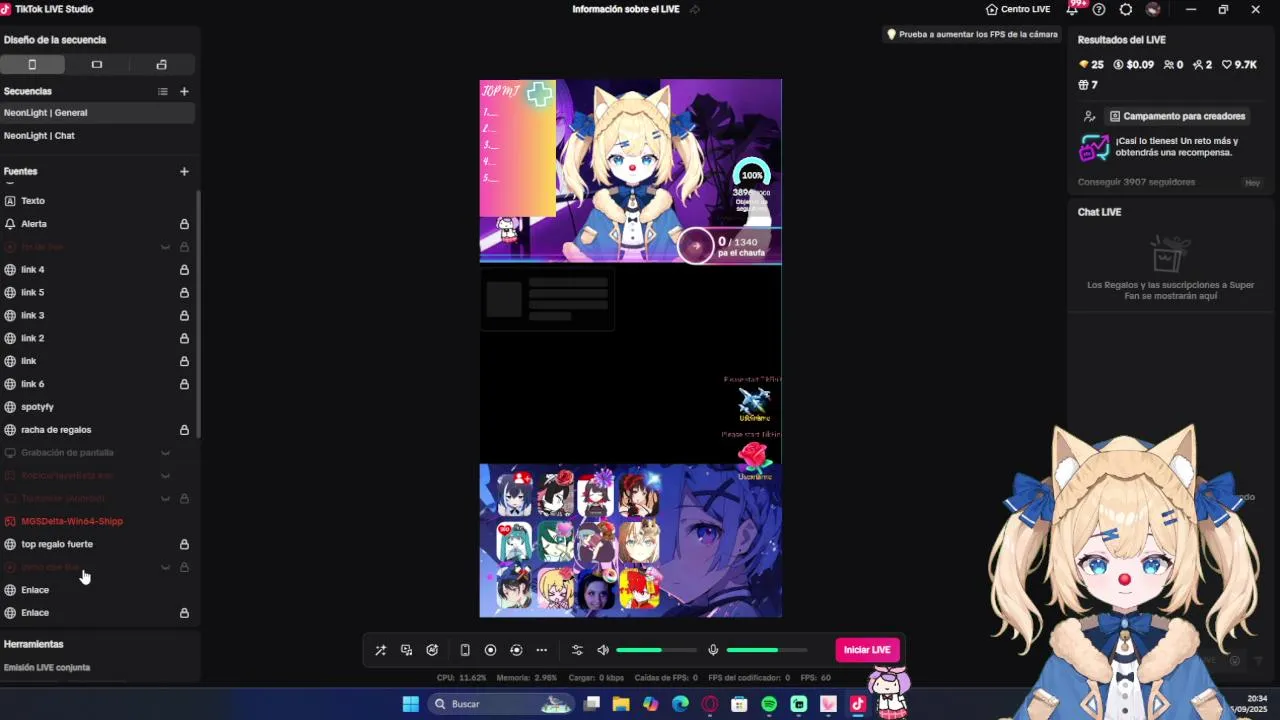This screenshot has height=720, width=1280.
Task: Open the audio mixer settings icon
Action: coord(577,650)
